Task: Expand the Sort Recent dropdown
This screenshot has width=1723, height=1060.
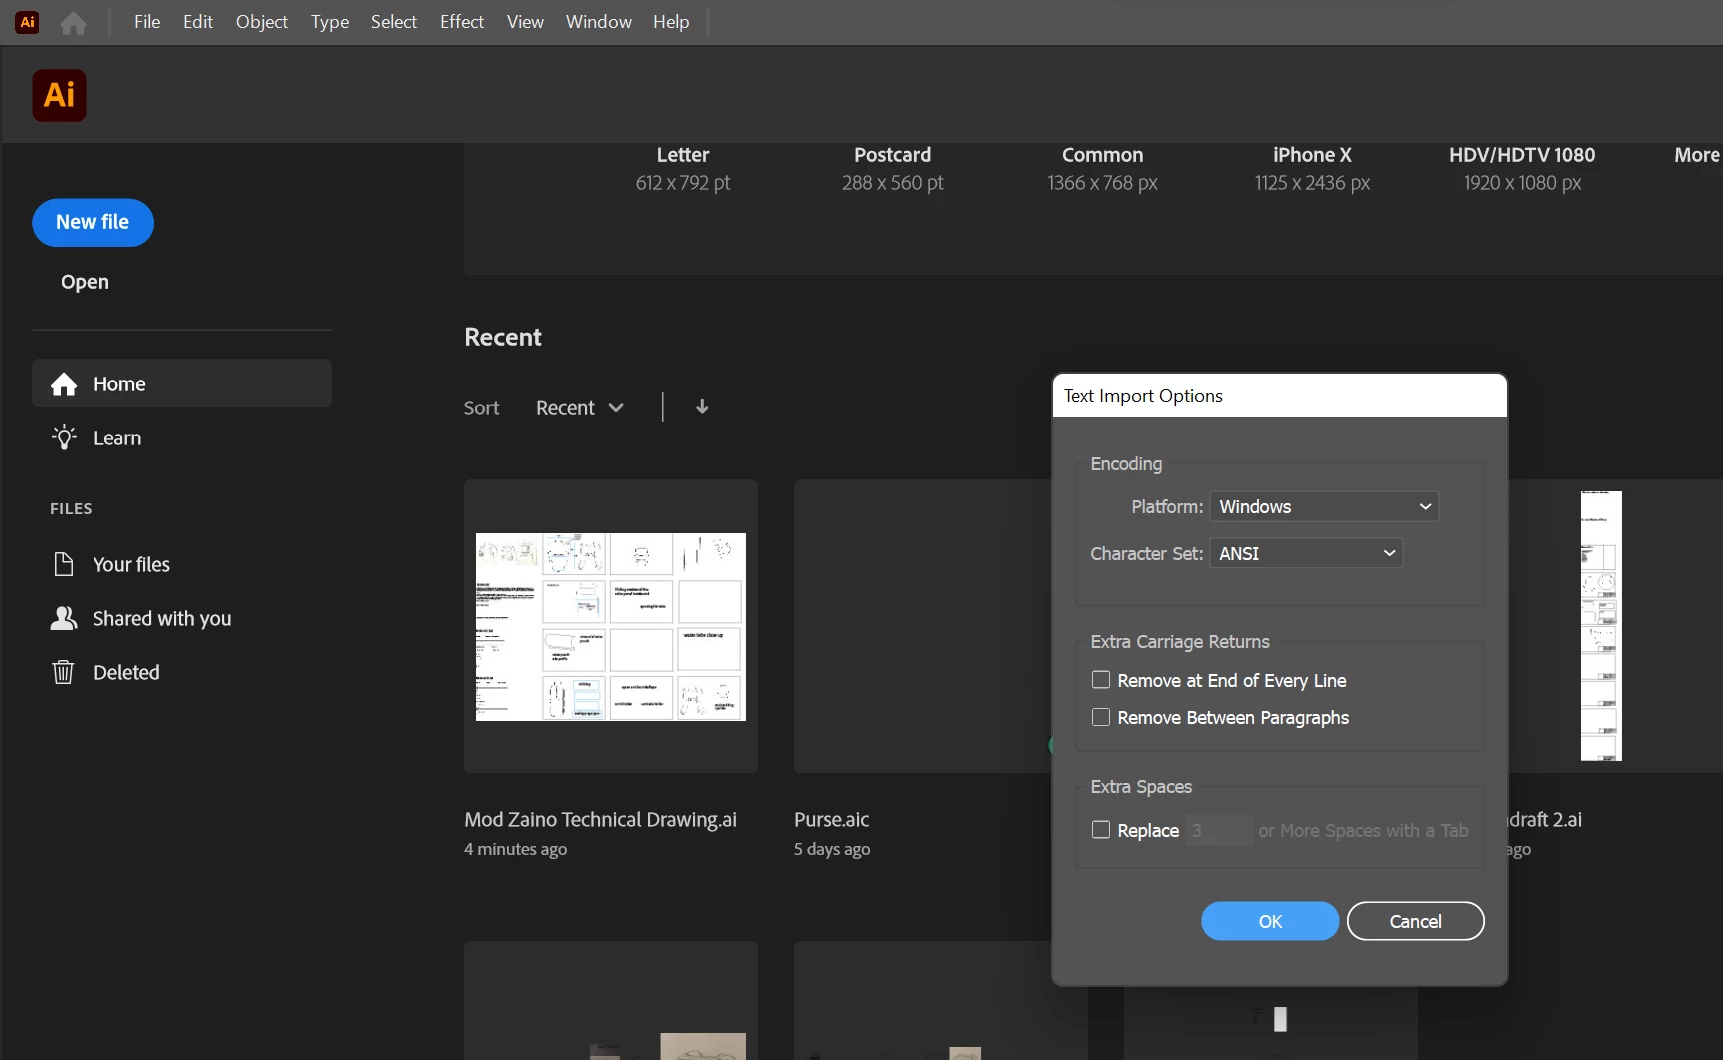Action: pyautogui.click(x=580, y=408)
